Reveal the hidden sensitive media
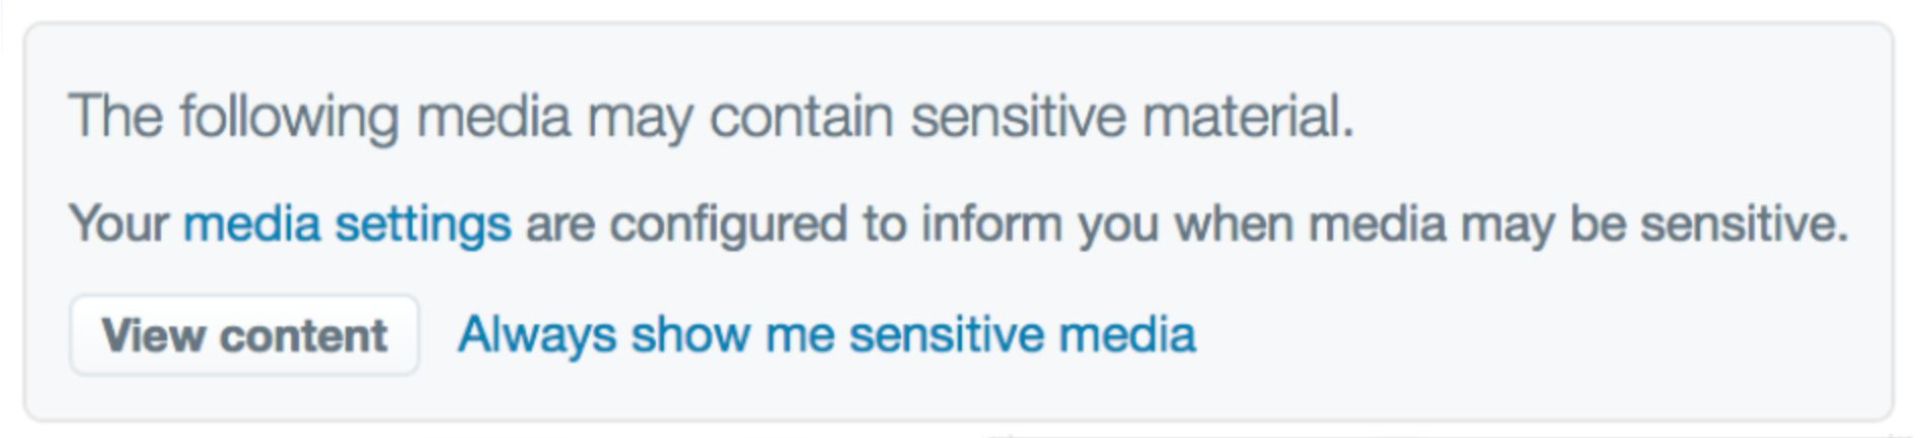 coord(244,335)
